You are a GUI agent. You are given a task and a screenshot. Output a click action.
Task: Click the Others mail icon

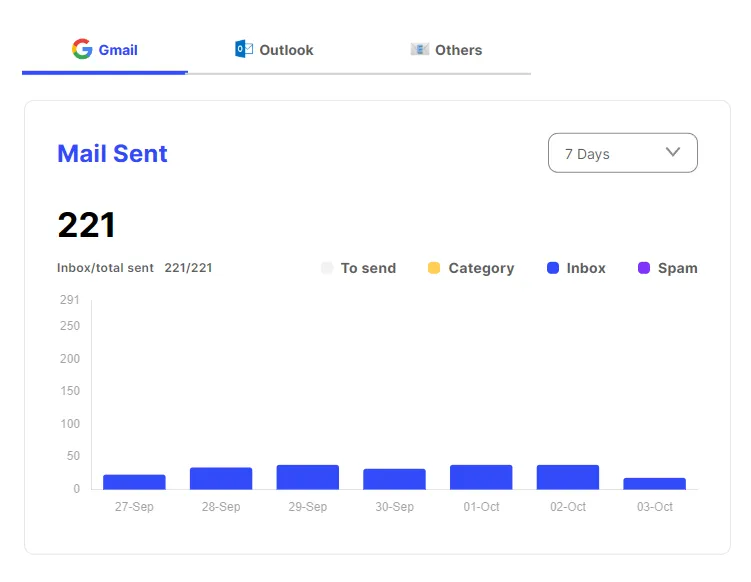[x=420, y=49]
